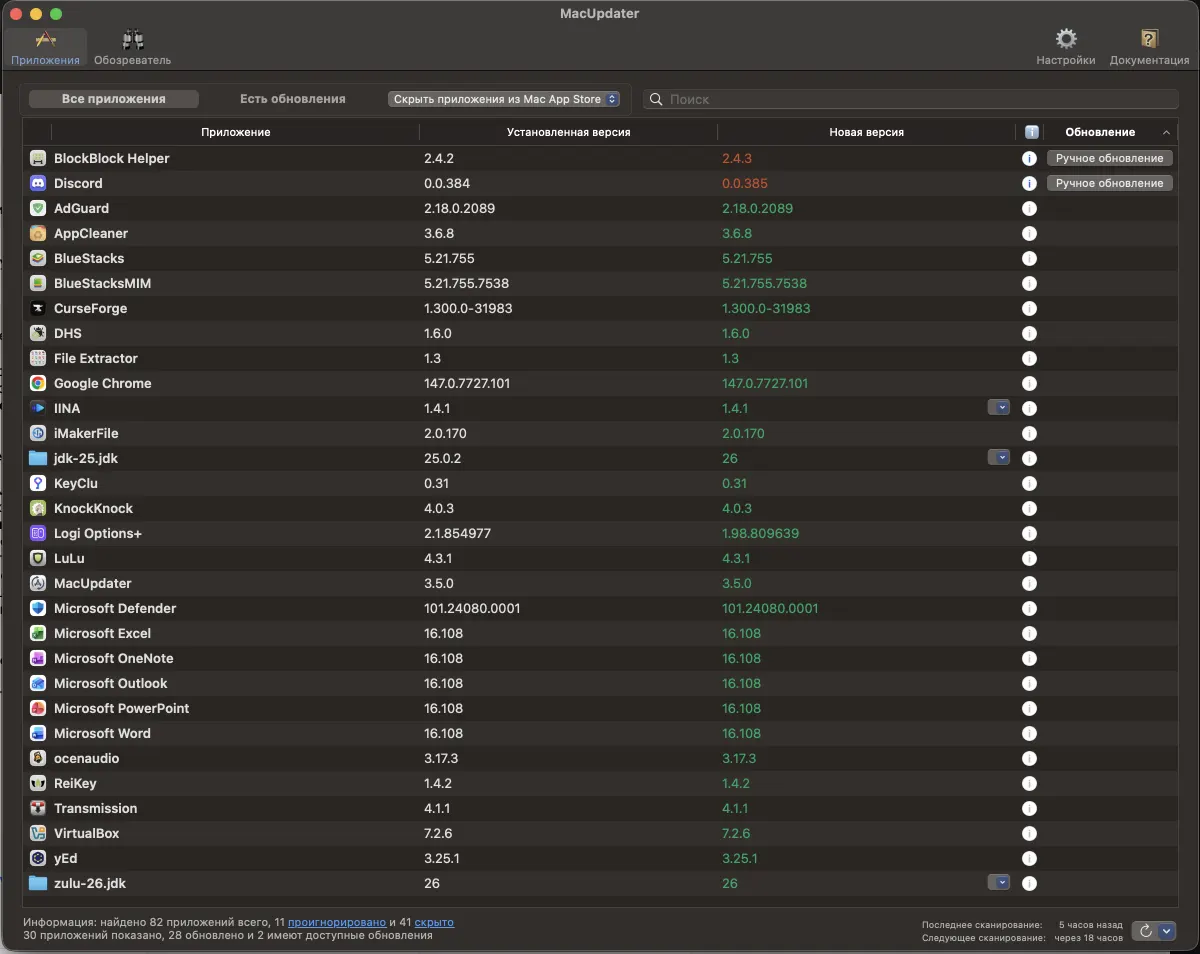1200x954 pixels.
Task: Click installed version 2.1.854977 cell
Action: (x=457, y=533)
